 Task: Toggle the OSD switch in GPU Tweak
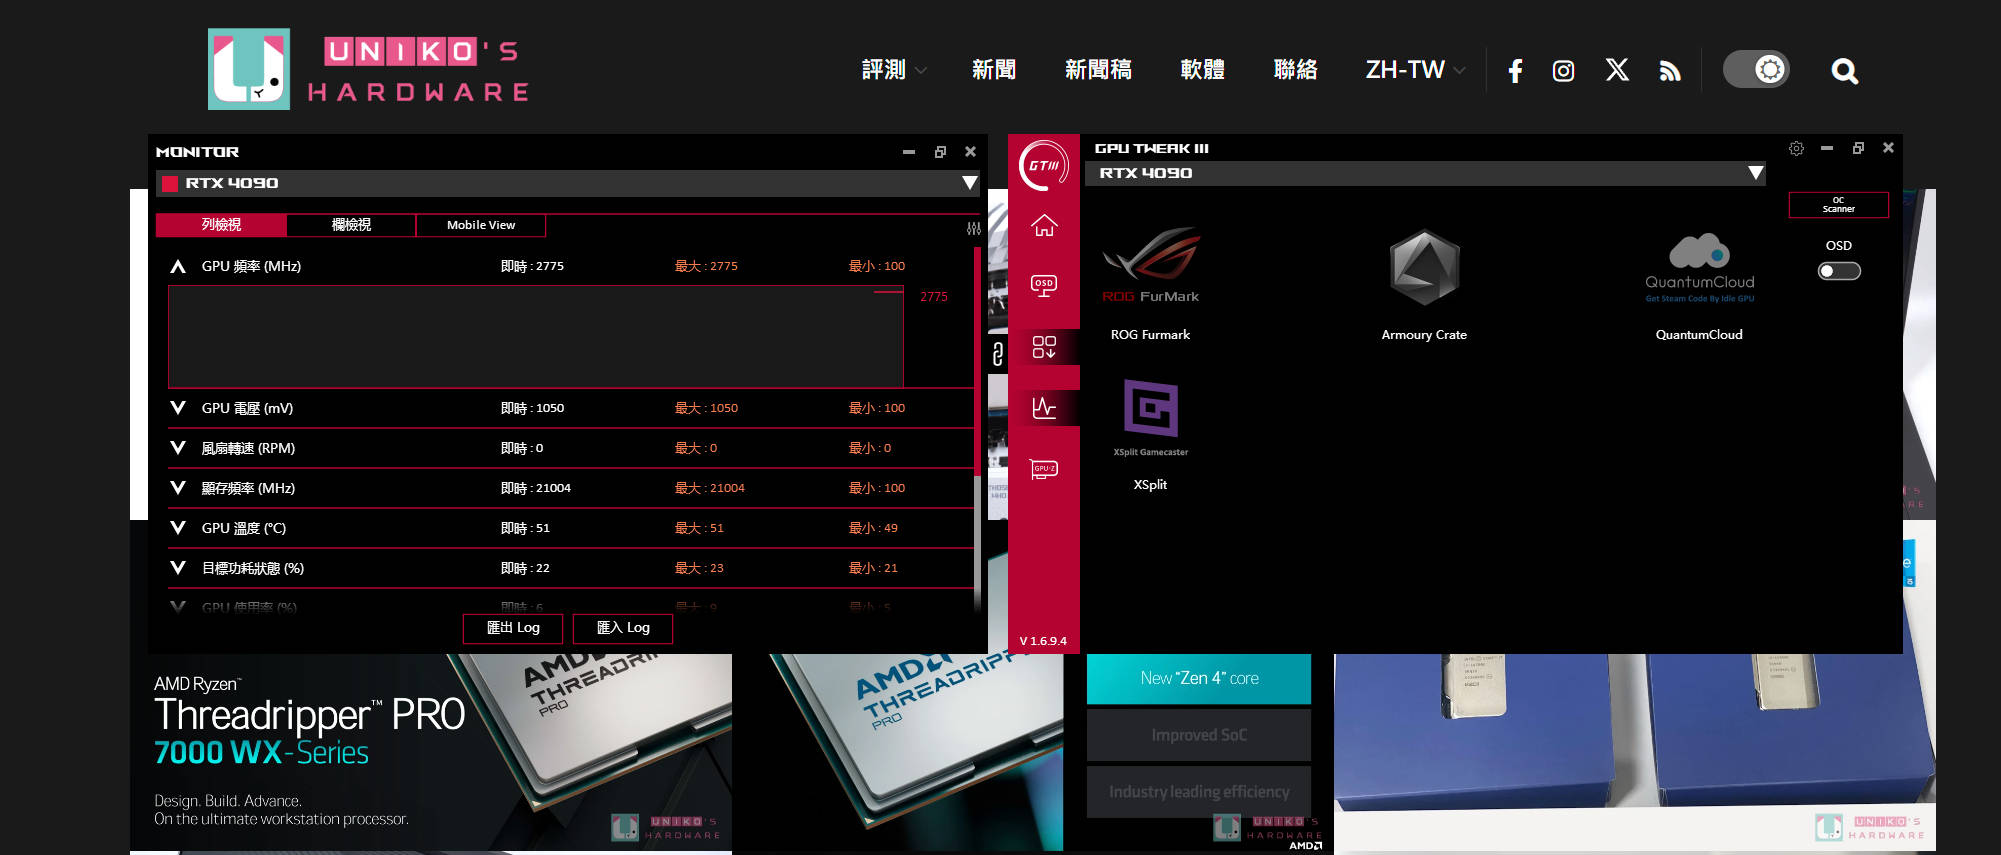pos(1839,271)
